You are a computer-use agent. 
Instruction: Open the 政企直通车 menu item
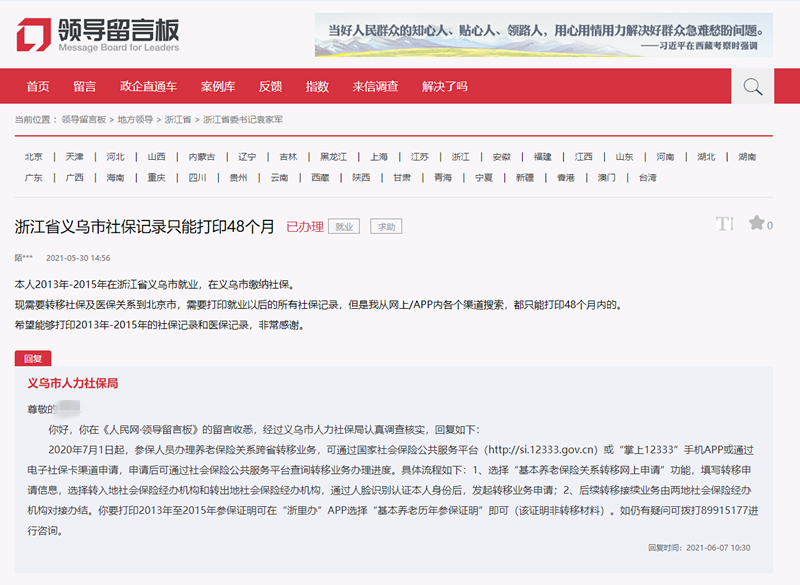pos(148,87)
